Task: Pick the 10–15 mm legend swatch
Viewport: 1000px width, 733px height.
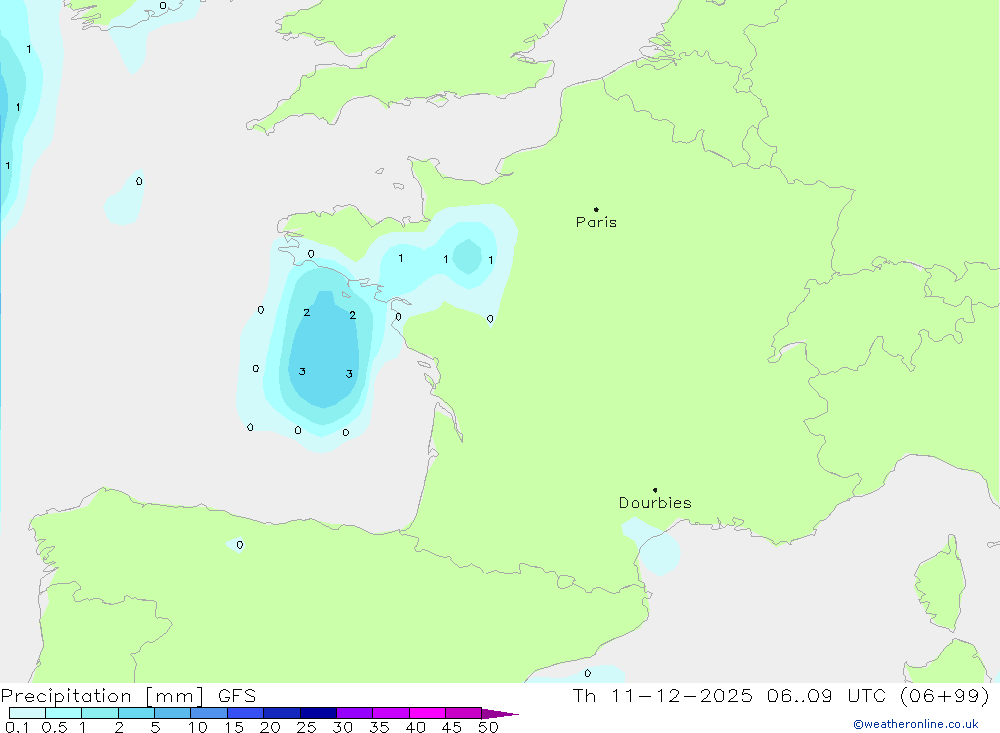Action: coord(209,713)
